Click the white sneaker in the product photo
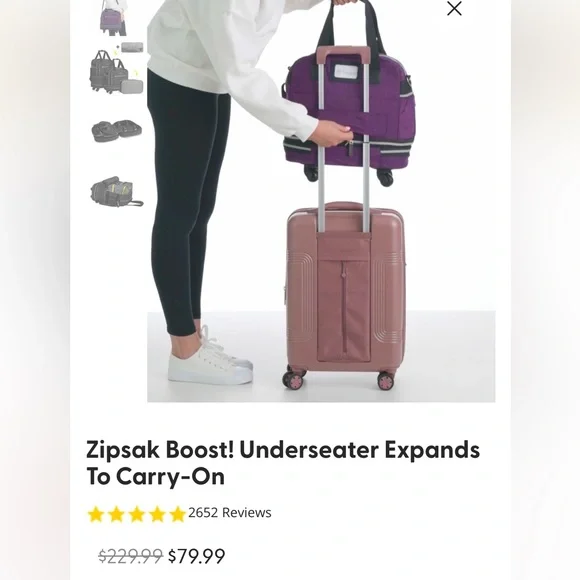 [210, 357]
